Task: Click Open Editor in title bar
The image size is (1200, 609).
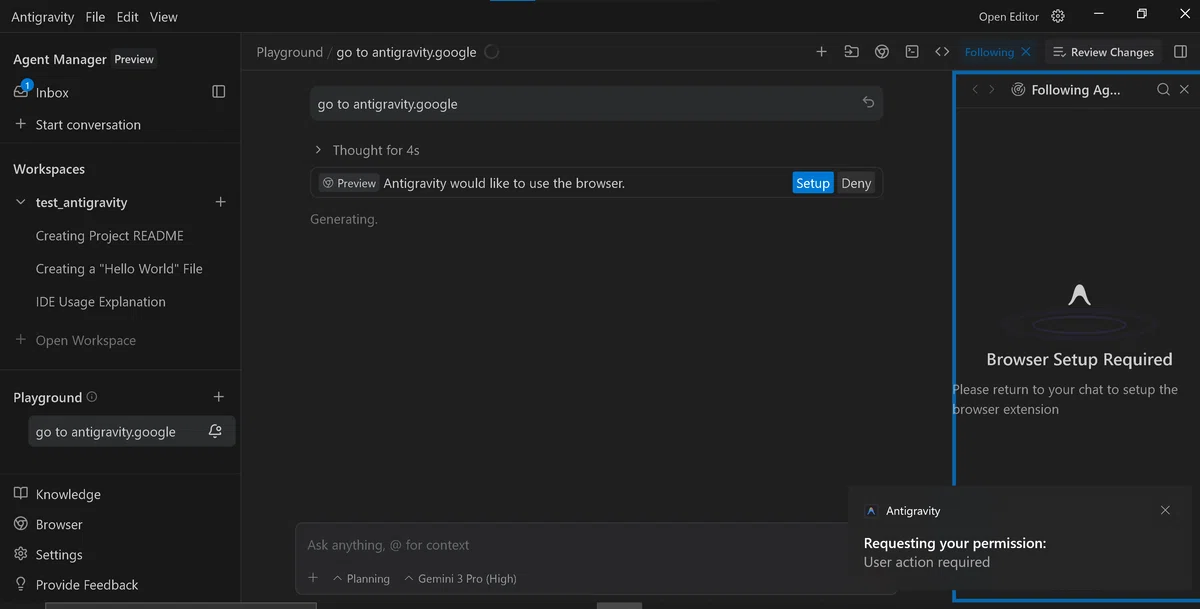Action: coord(1009,17)
